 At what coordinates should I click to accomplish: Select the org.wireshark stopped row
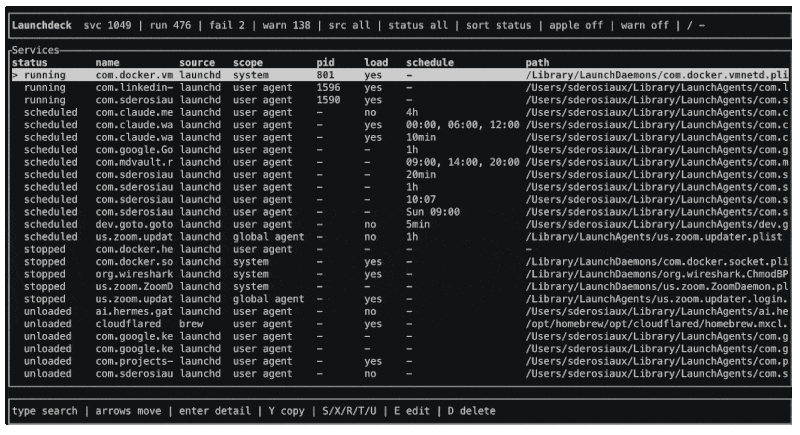pyautogui.click(x=400, y=274)
